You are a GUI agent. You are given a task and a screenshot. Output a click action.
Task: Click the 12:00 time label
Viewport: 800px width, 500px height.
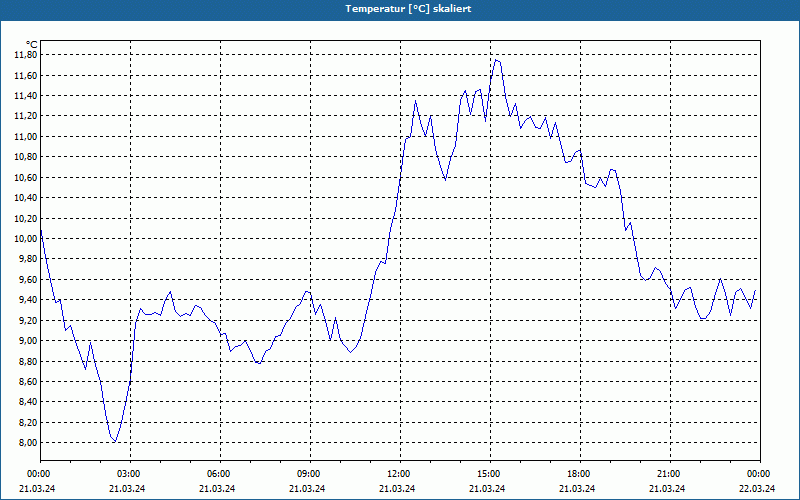coord(398,474)
